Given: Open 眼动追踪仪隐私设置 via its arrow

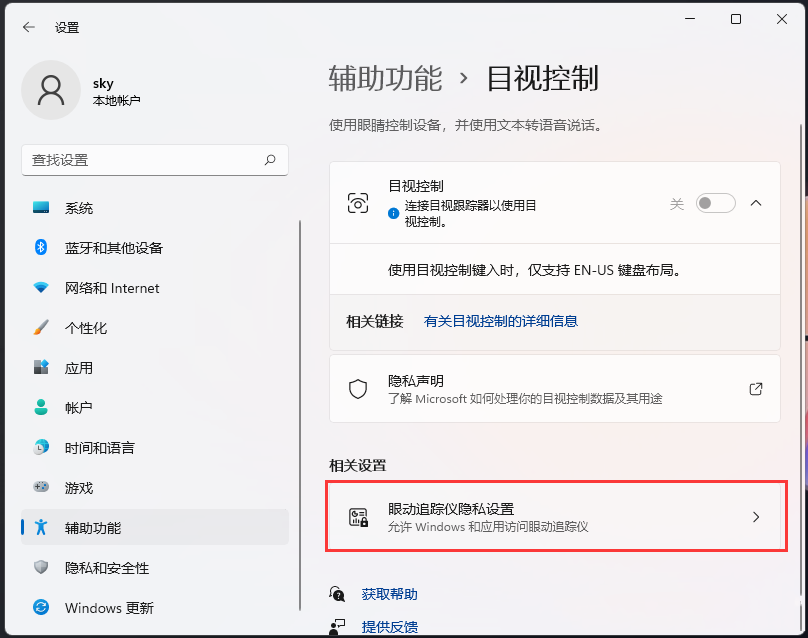Looking at the screenshot, I should (755, 517).
